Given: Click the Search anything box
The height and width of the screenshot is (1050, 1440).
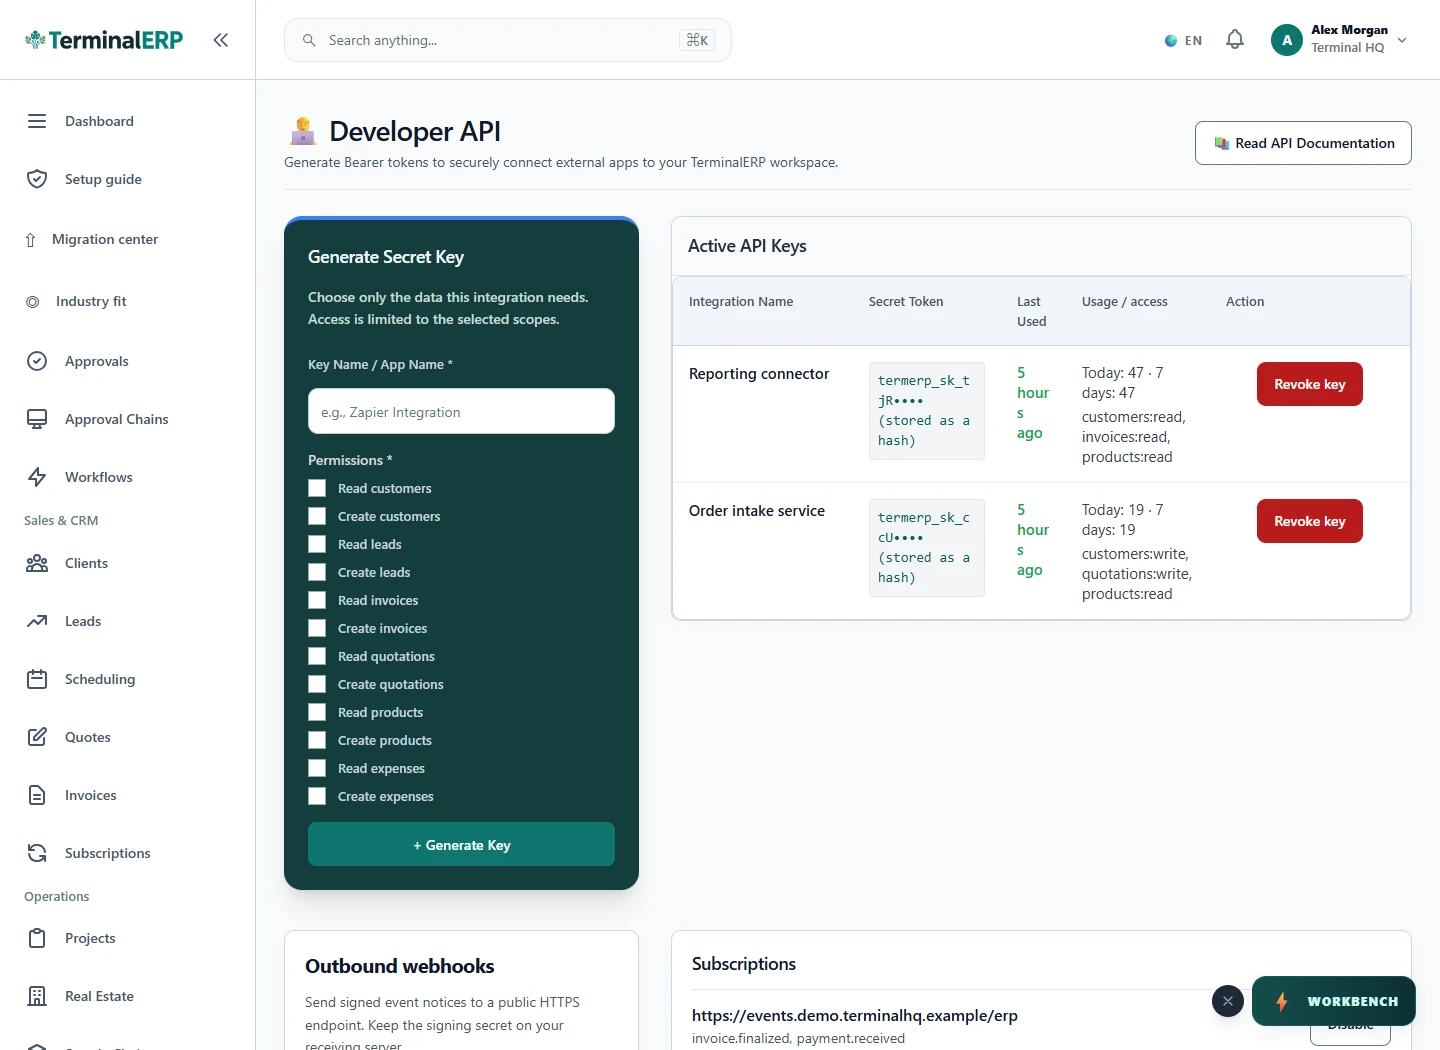Looking at the screenshot, I should click(x=508, y=40).
